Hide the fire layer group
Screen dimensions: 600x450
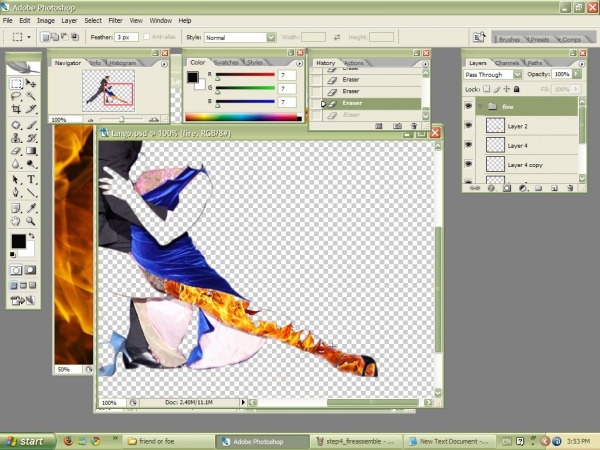click(x=468, y=106)
